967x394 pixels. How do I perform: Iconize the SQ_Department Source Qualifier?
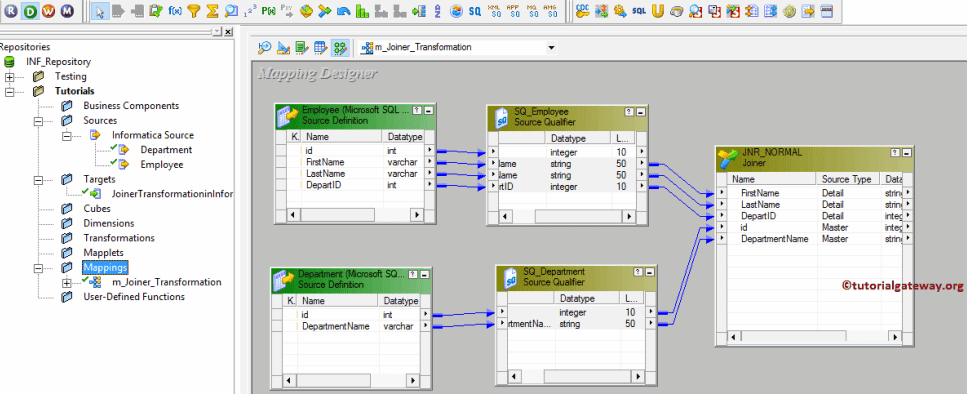click(x=649, y=272)
